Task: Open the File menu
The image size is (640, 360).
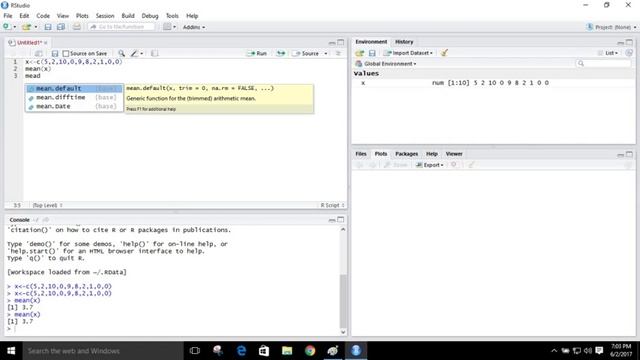Action: tap(8, 16)
